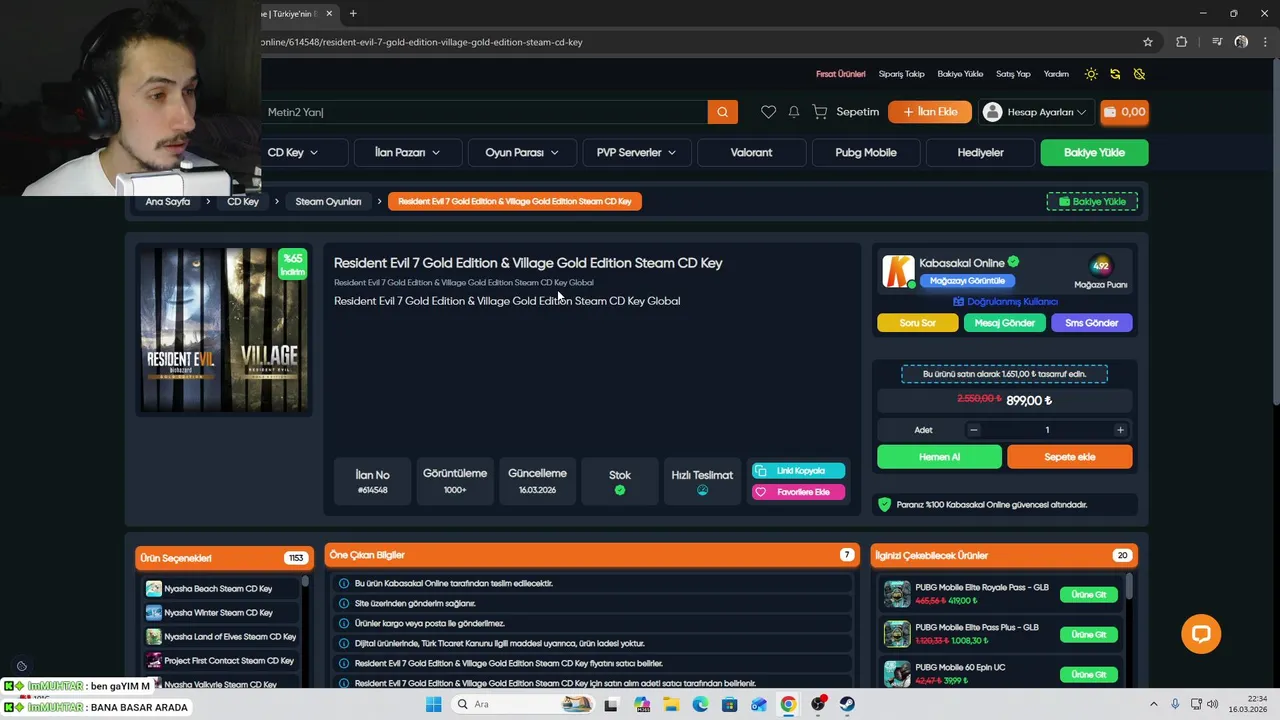Open Chrome extensions puzzle icon
Image resolution: width=1280 pixels, height=720 pixels.
(1182, 42)
